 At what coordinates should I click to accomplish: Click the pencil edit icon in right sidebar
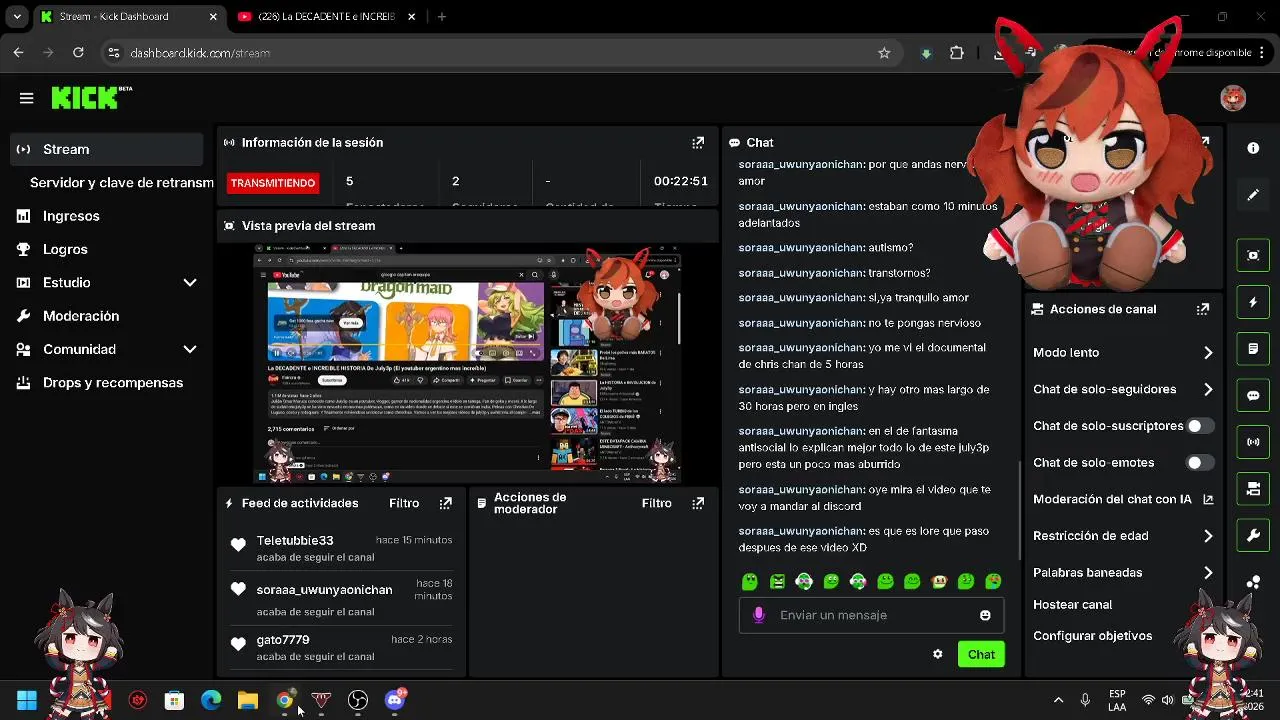(x=1253, y=195)
